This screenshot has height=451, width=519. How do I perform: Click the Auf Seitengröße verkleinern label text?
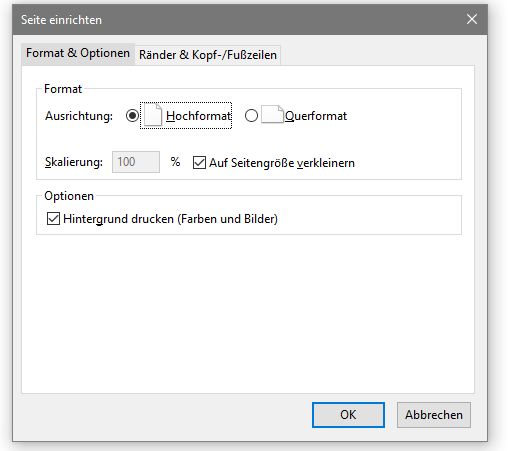[282, 163]
